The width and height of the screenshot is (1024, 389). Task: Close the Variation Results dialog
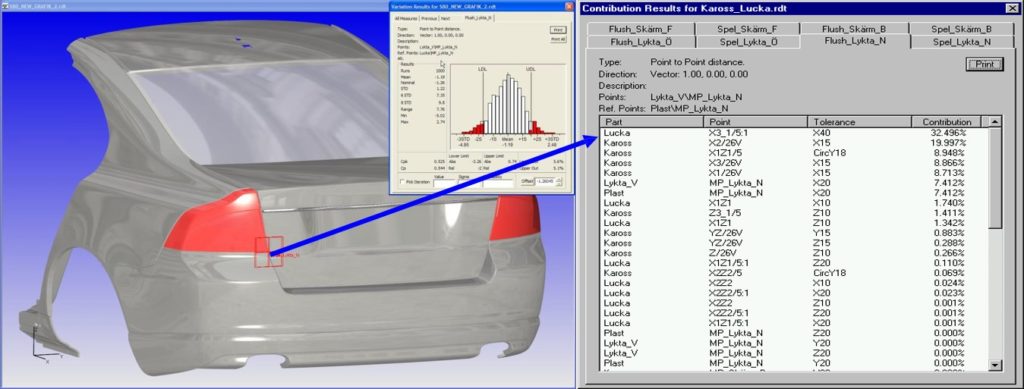(x=568, y=7)
